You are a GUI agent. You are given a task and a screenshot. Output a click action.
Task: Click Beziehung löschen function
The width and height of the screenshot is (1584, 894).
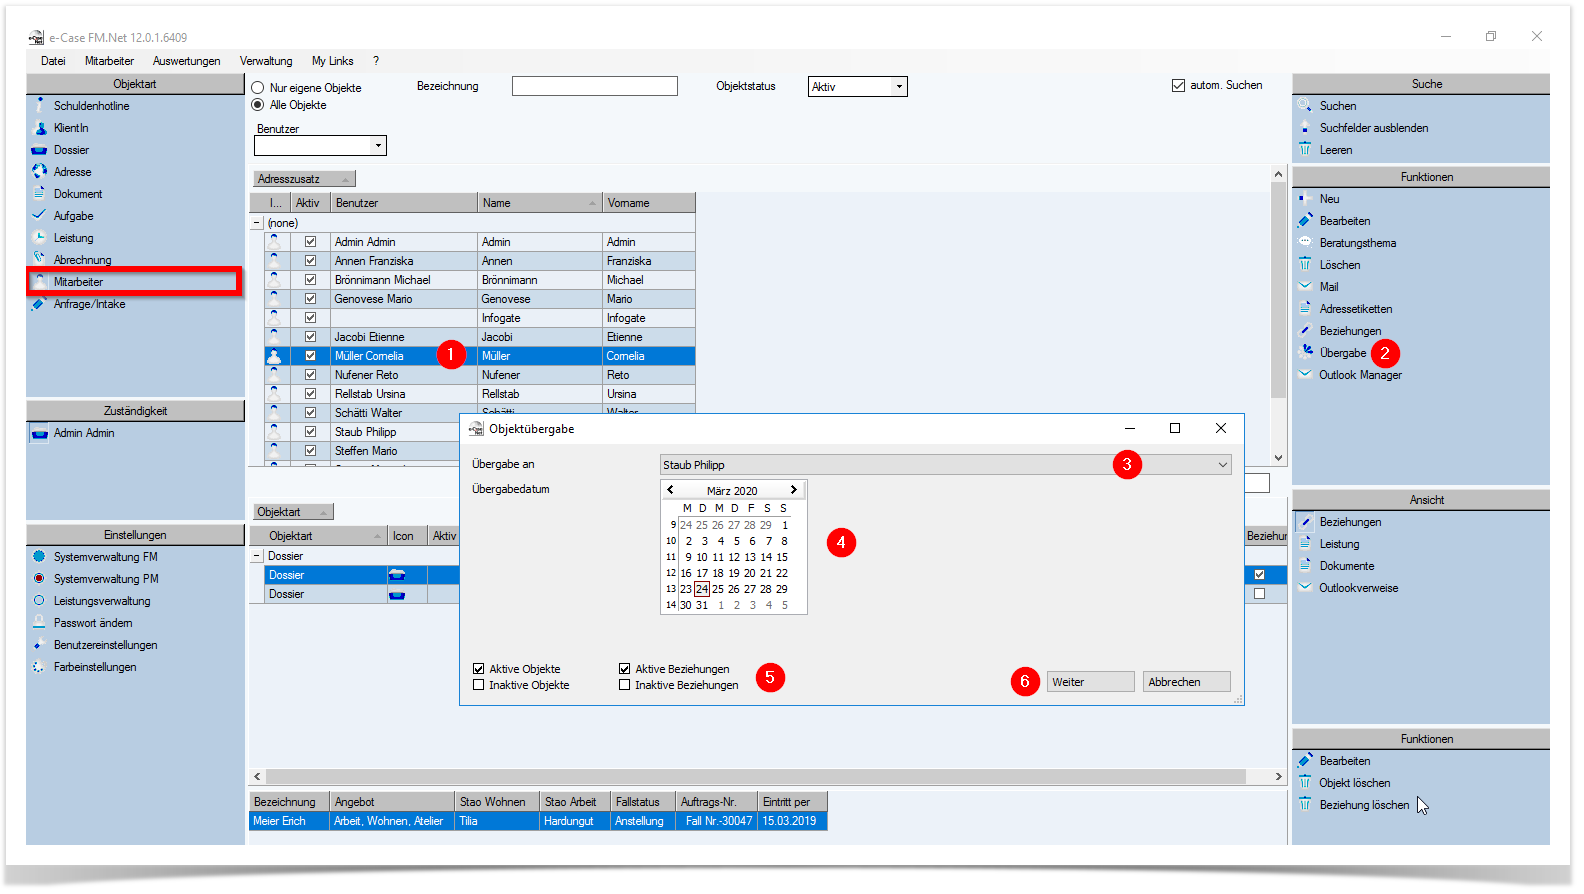[1364, 805]
